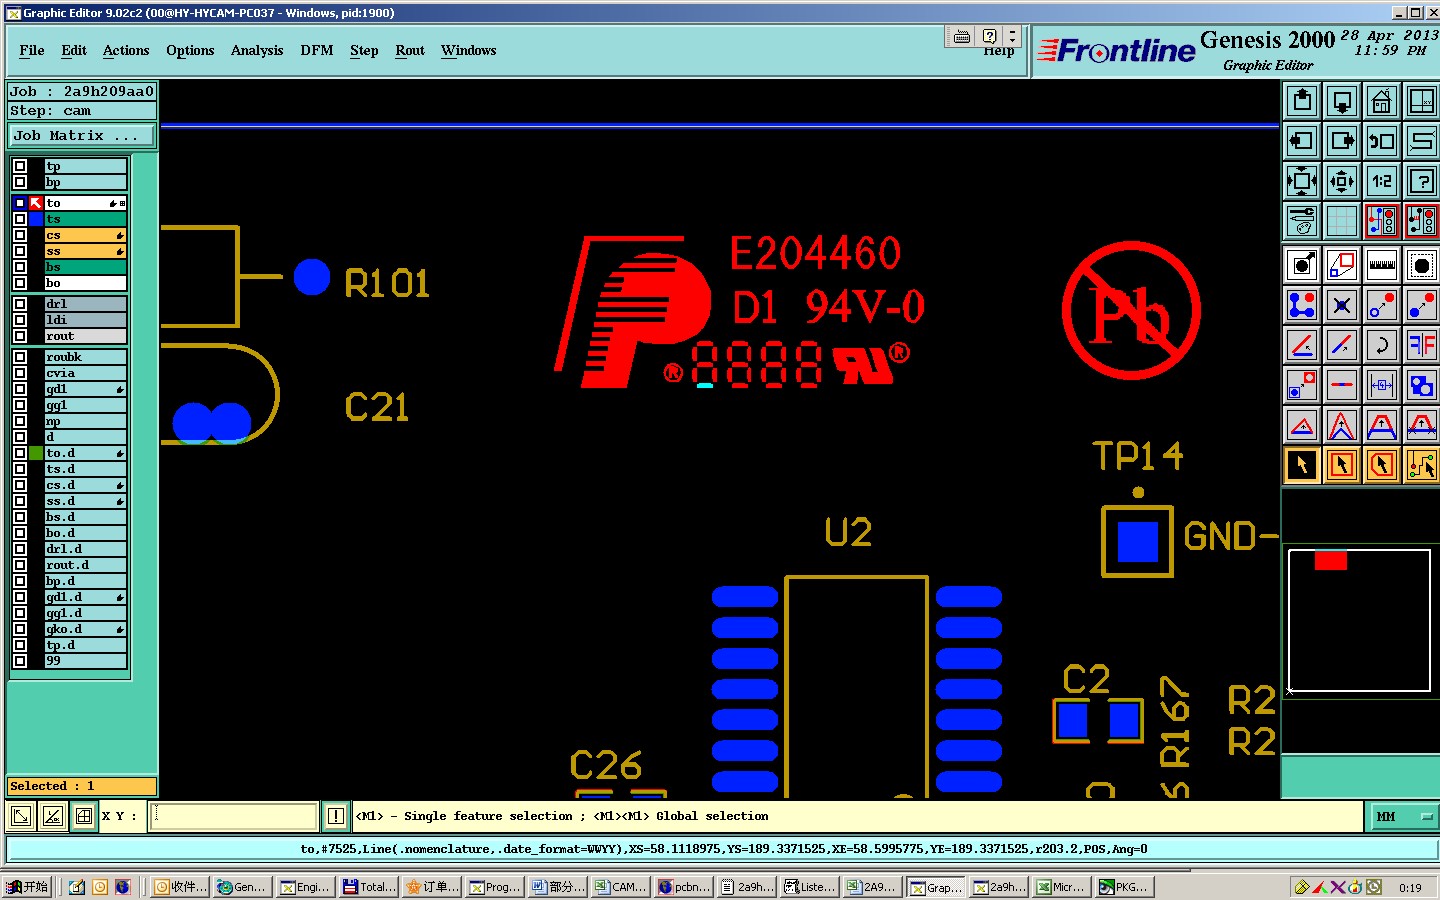1440x900 pixels.
Task: Click the board overview thumbnail
Action: [x=1360, y=620]
